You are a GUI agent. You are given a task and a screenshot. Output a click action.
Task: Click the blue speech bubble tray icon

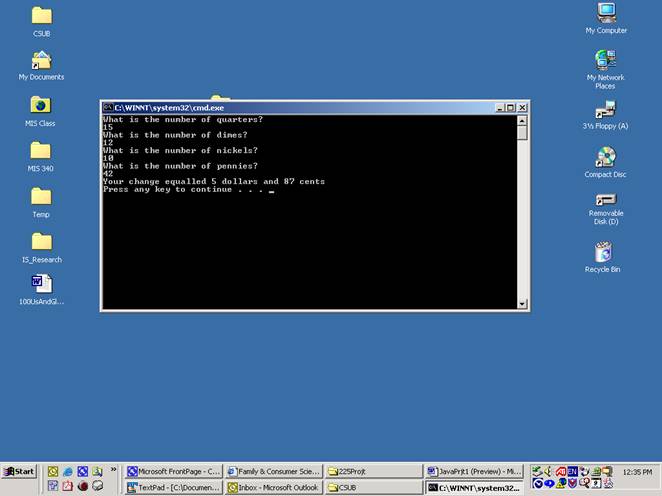(550, 483)
